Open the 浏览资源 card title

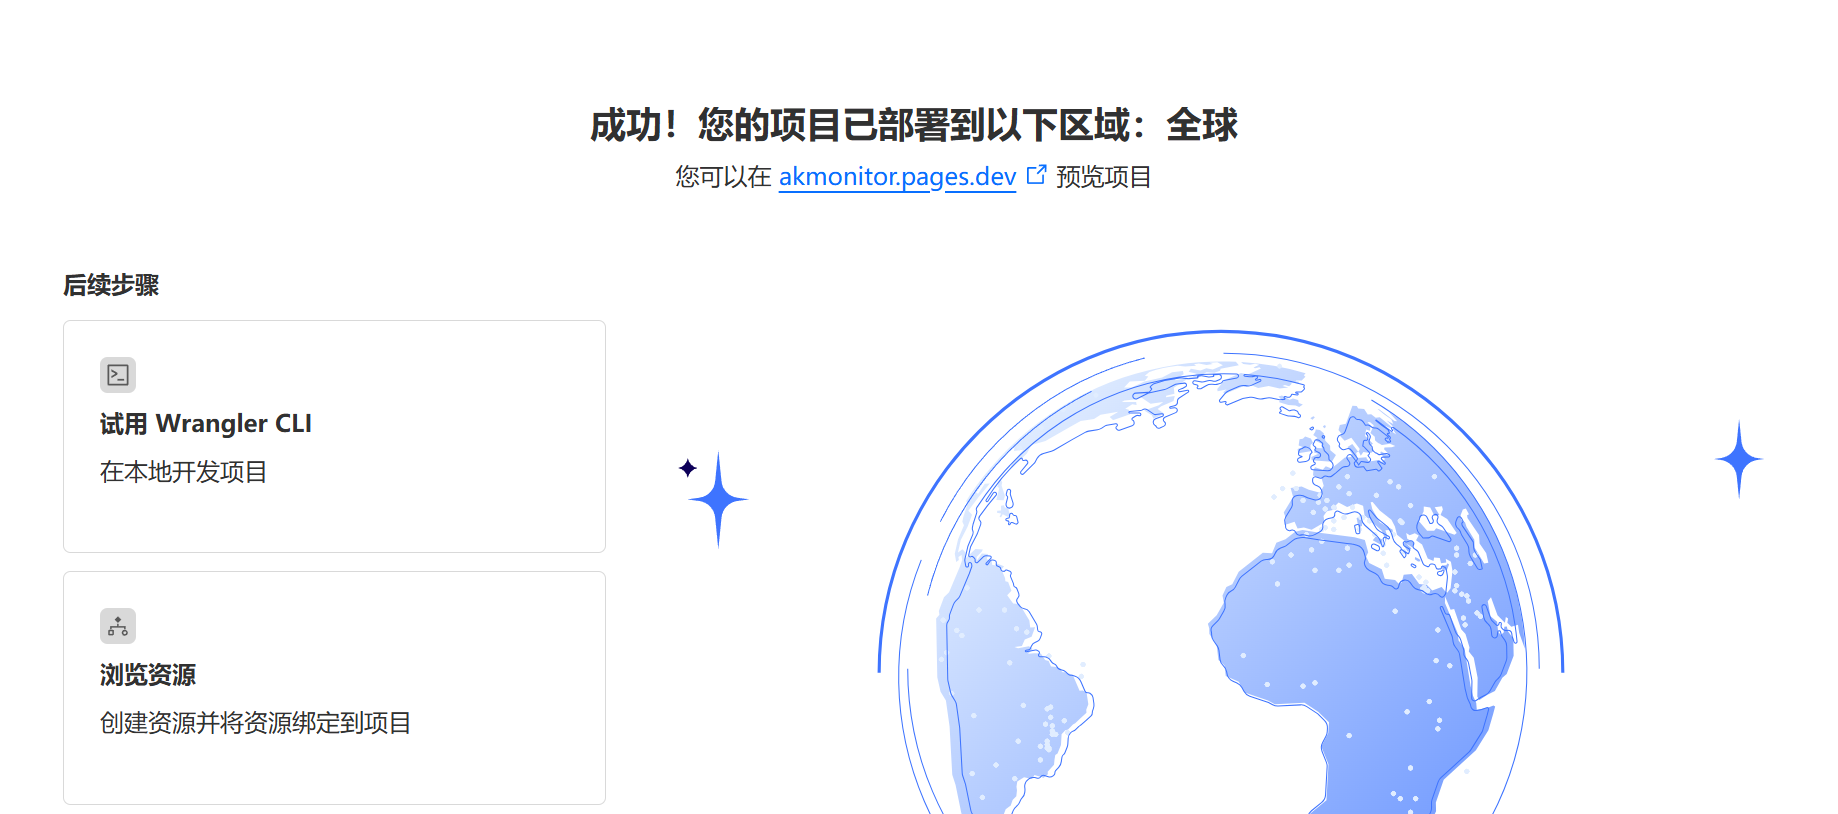coord(148,675)
